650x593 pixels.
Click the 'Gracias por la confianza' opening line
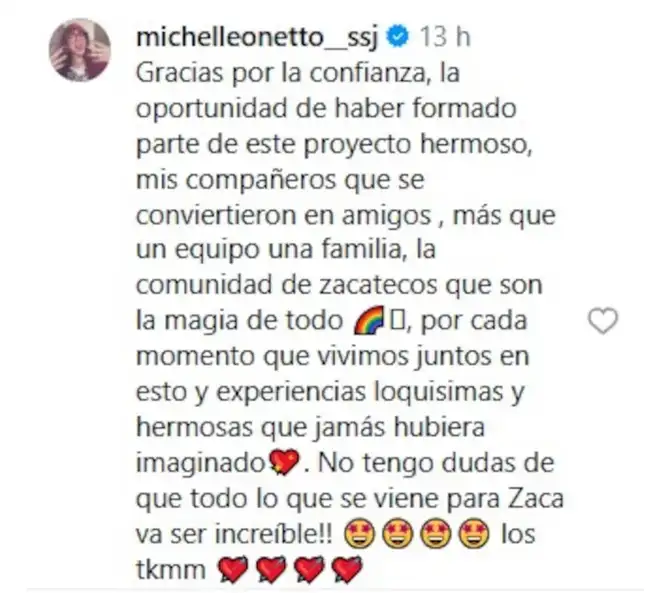(x=298, y=73)
